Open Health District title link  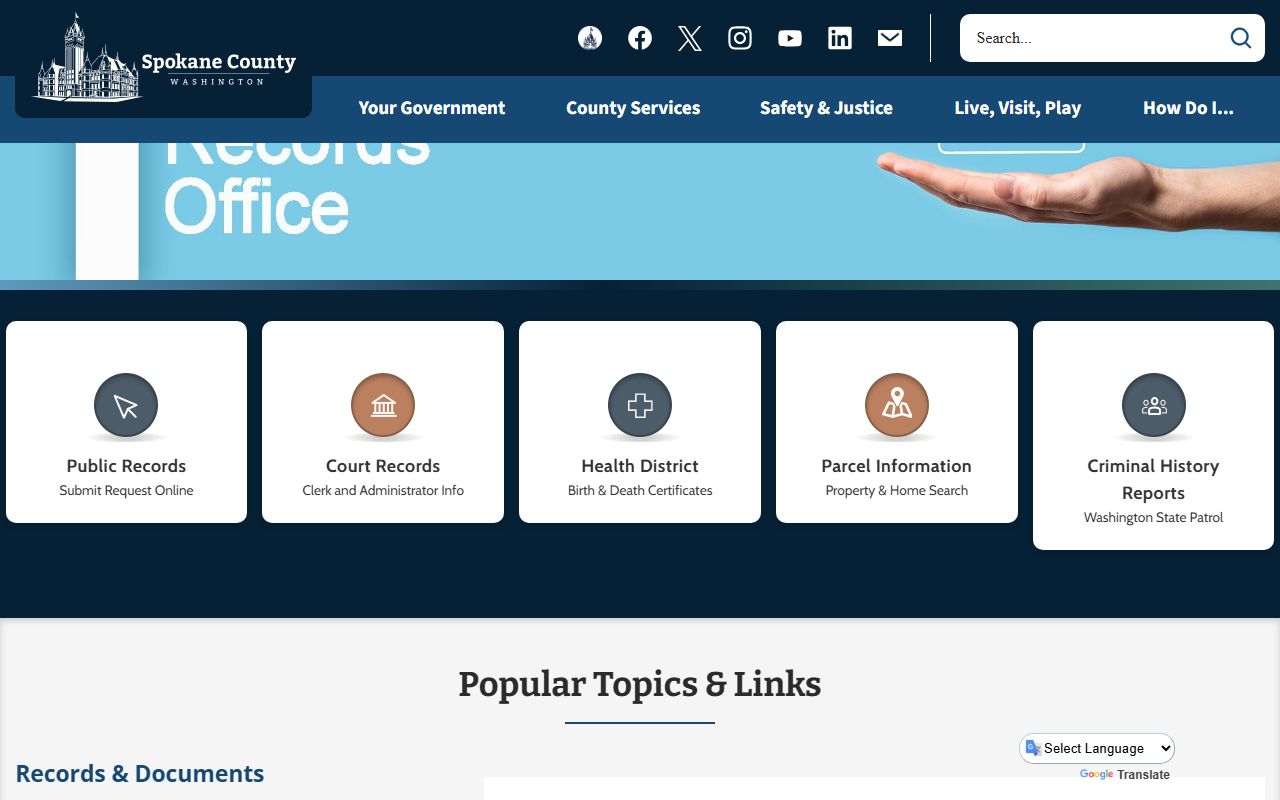point(640,466)
